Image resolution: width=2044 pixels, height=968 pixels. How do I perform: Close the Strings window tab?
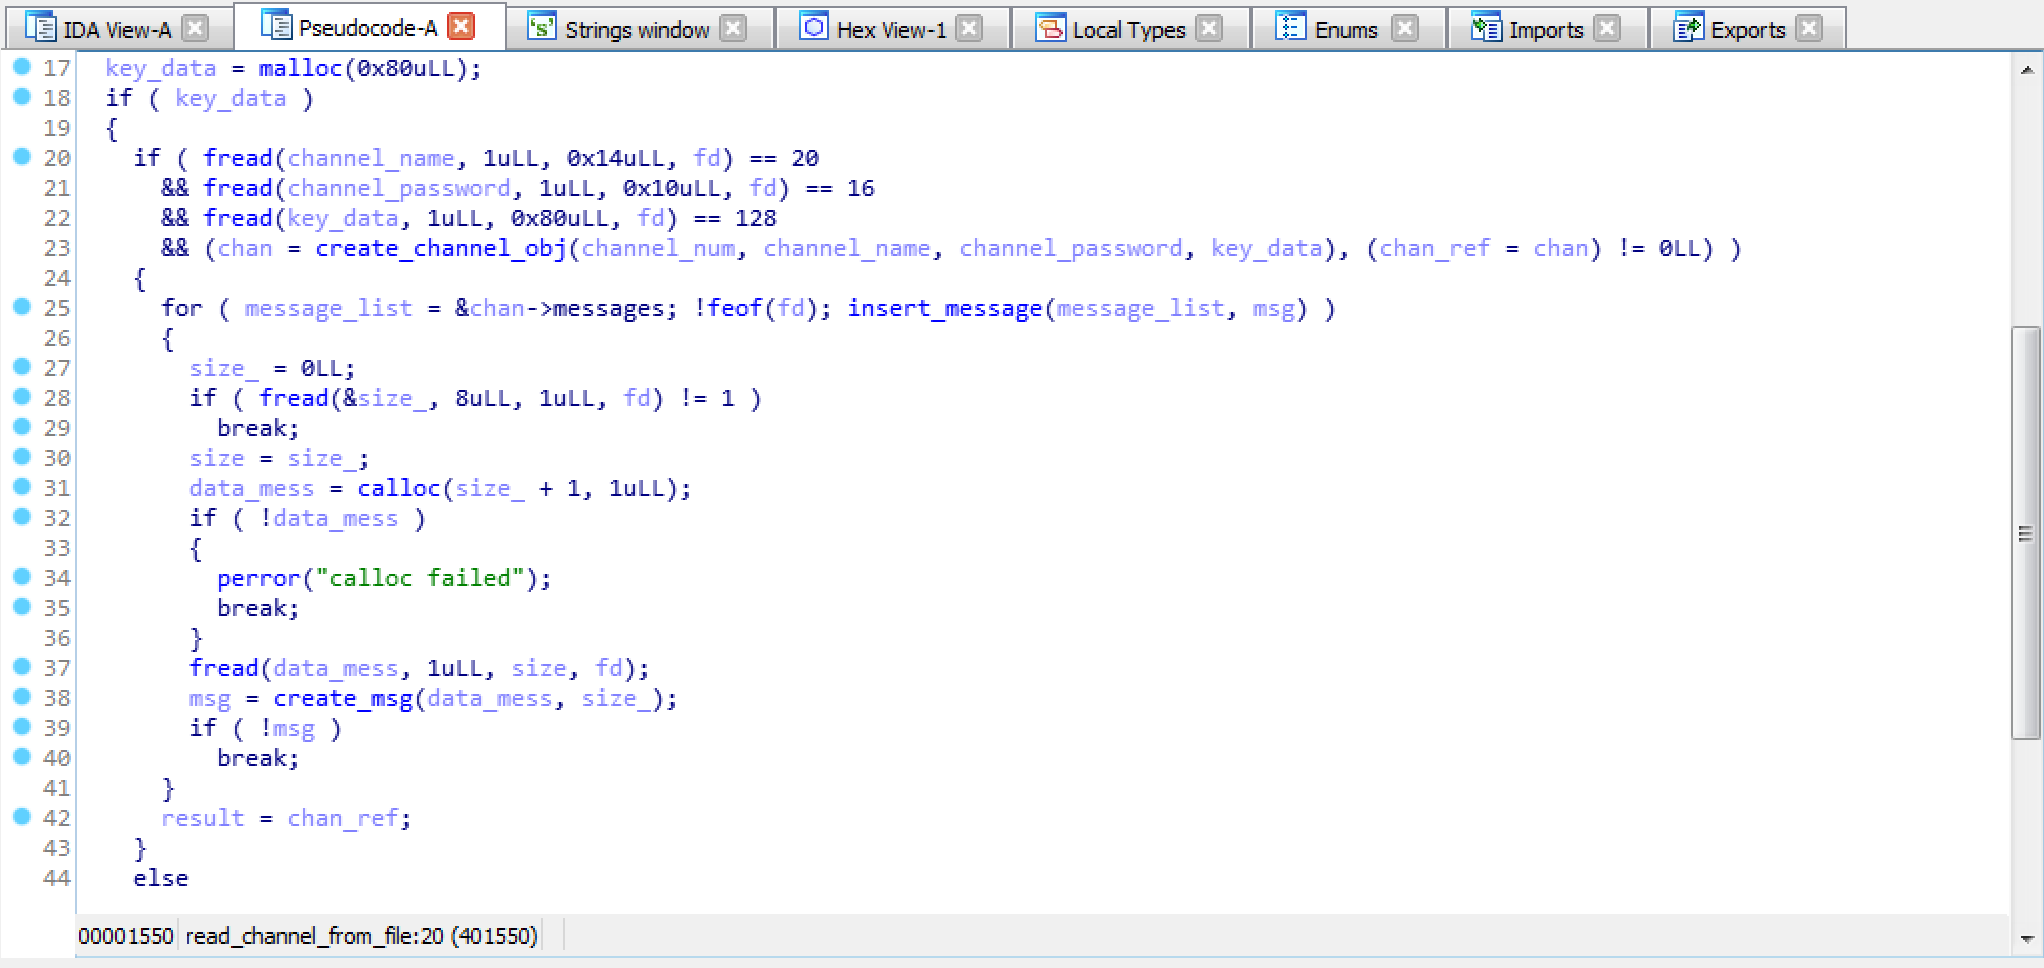click(733, 28)
